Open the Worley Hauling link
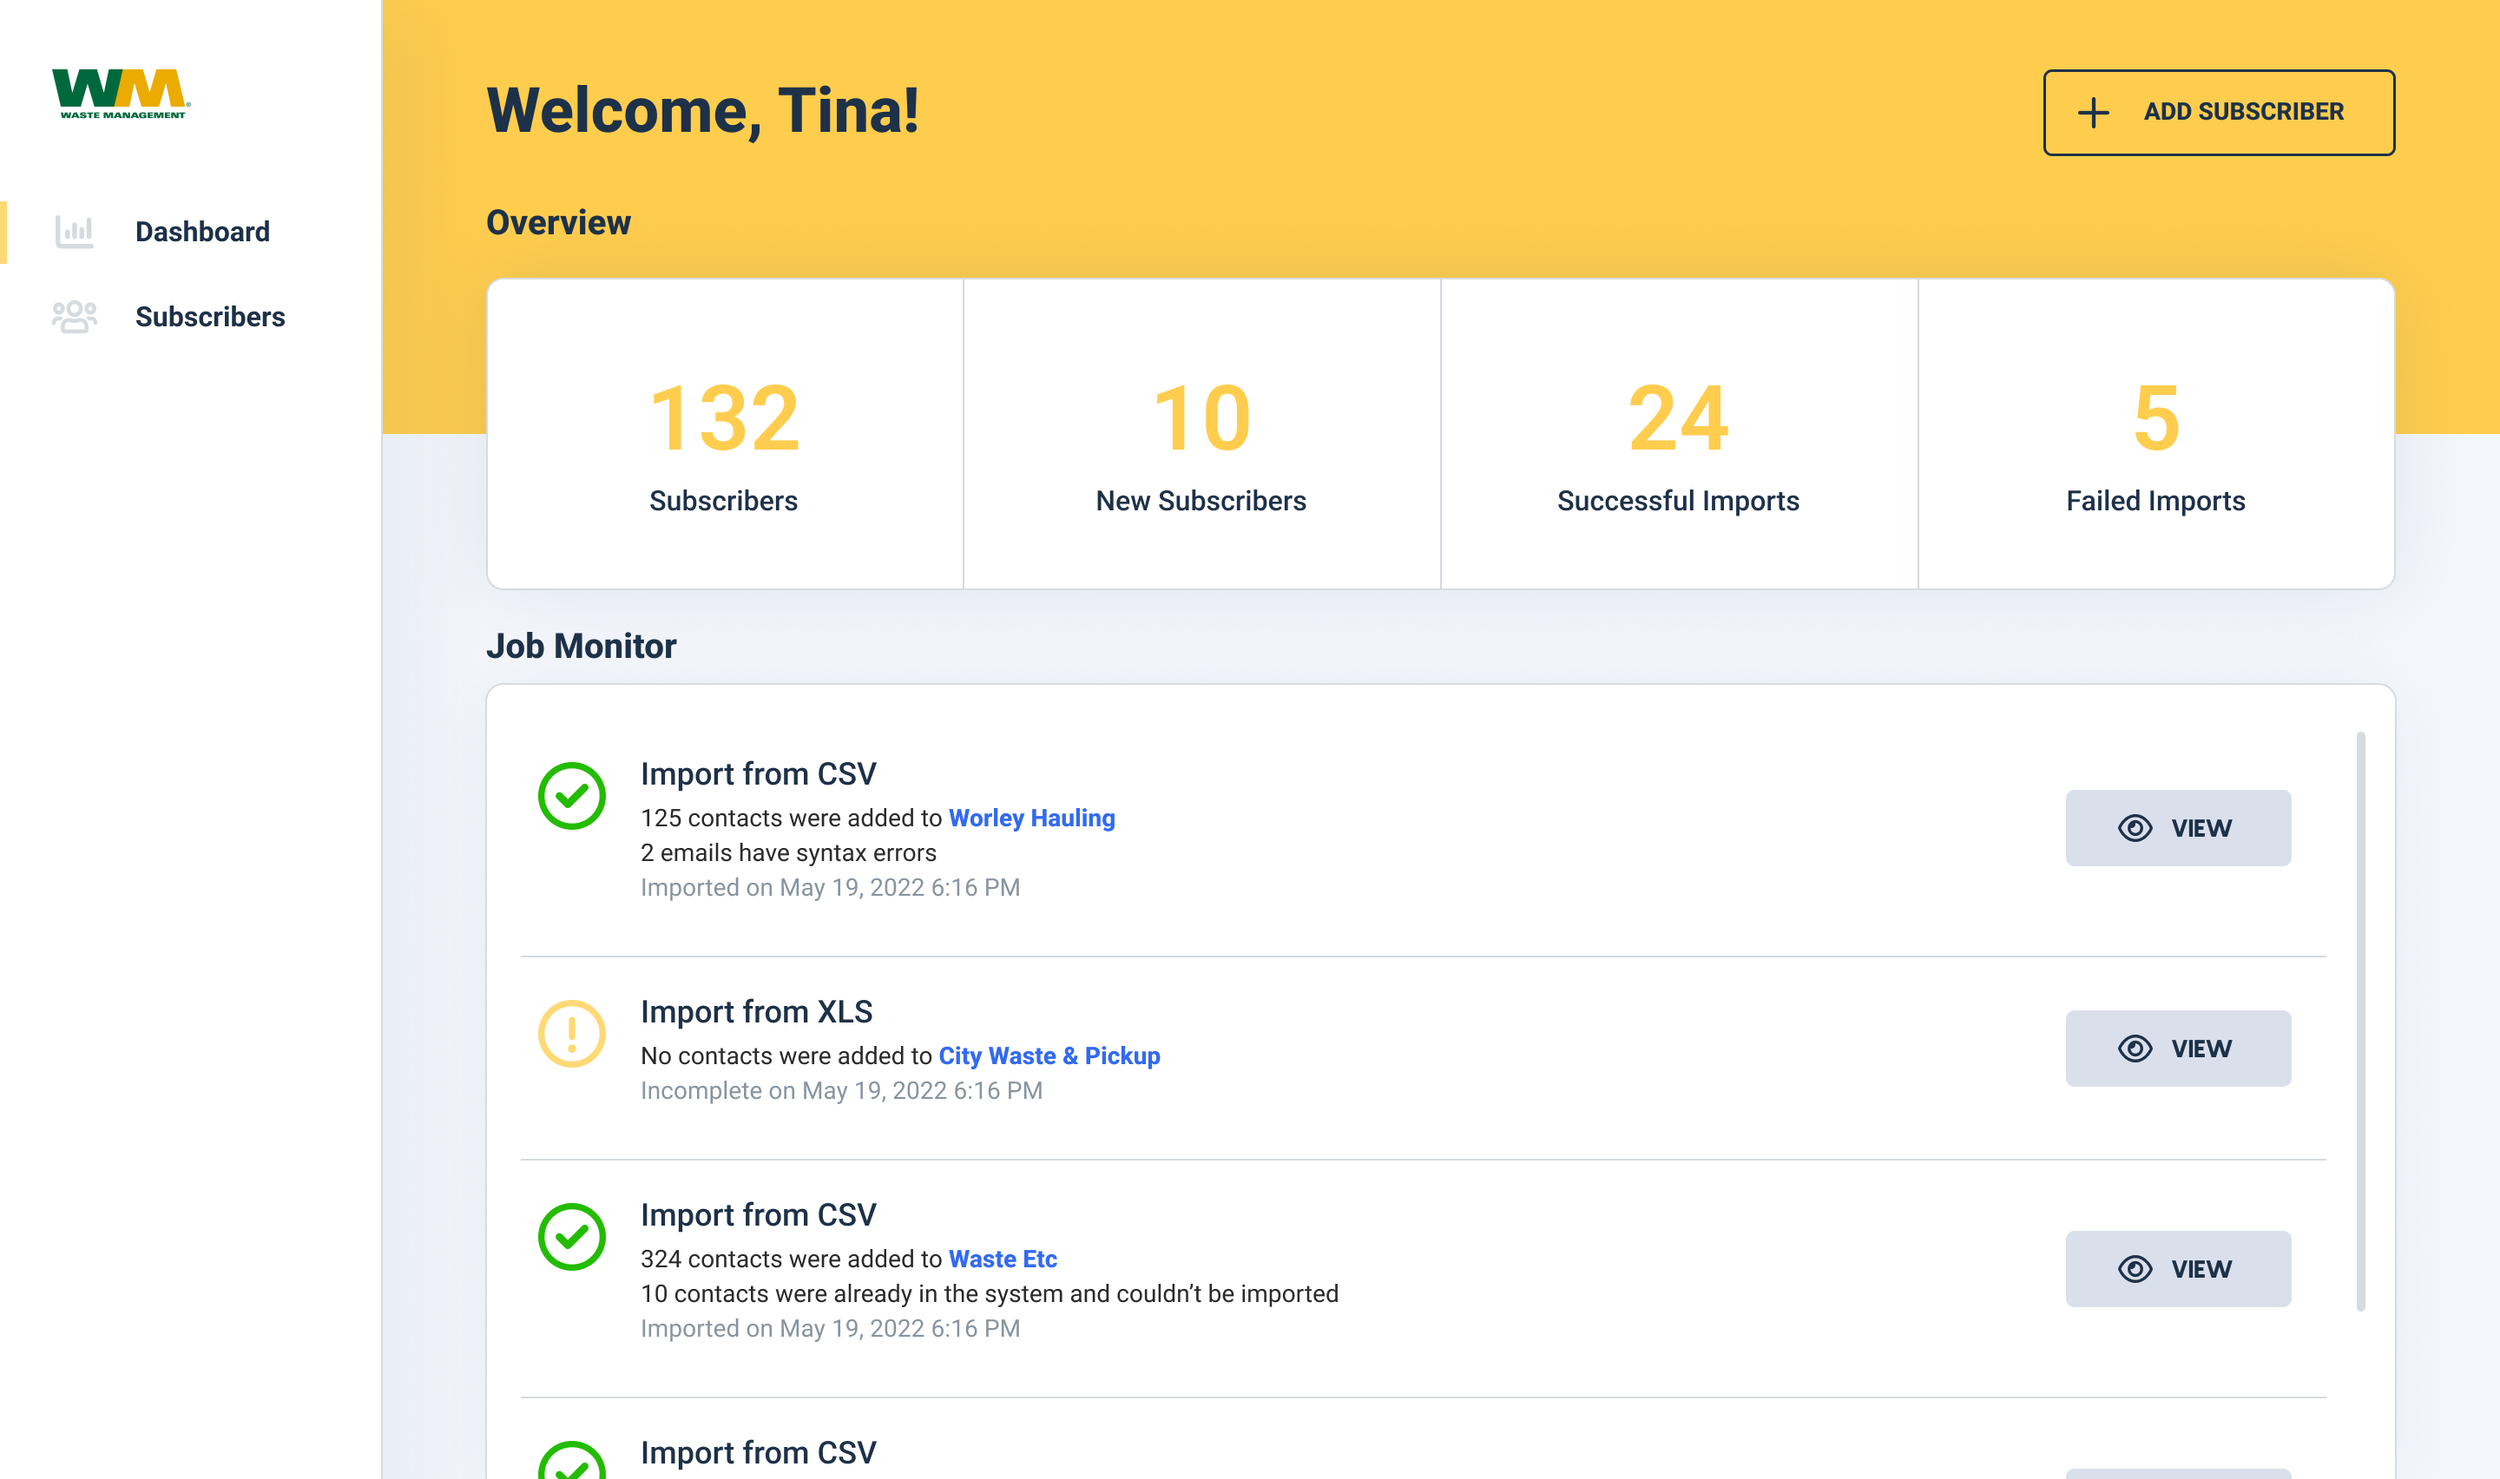The image size is (2500, 1479). 1031,818
